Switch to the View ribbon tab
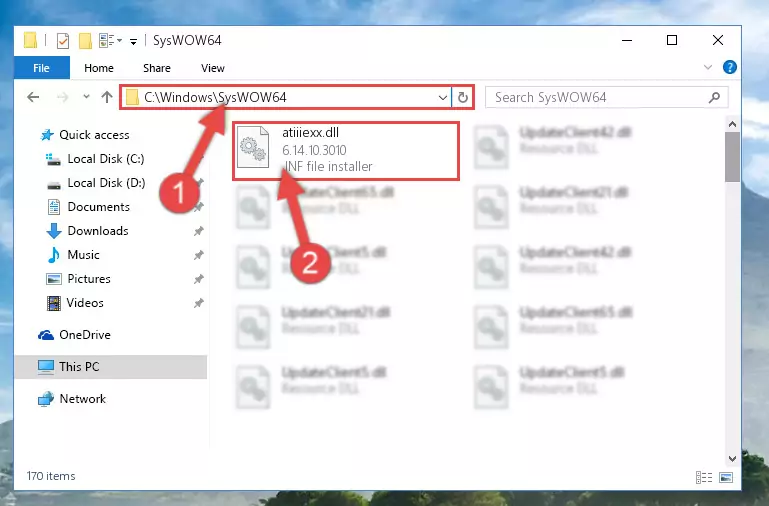 213,68
